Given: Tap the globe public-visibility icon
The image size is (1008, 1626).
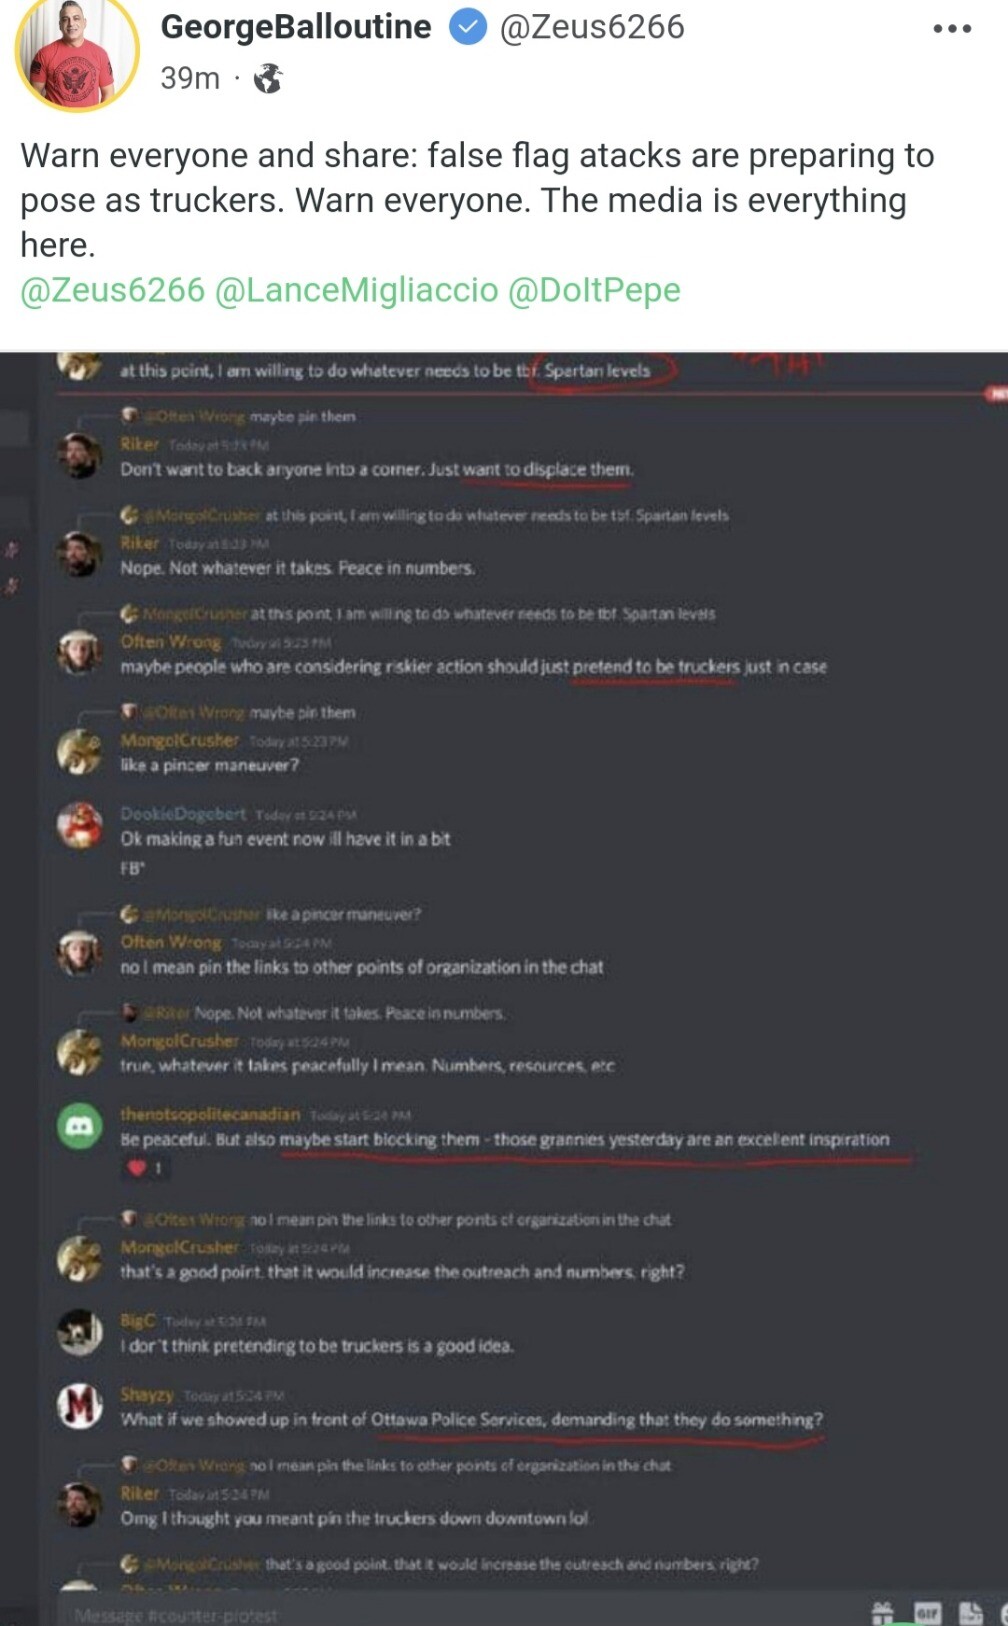Looking at the screenshot, I should (268, 78).
